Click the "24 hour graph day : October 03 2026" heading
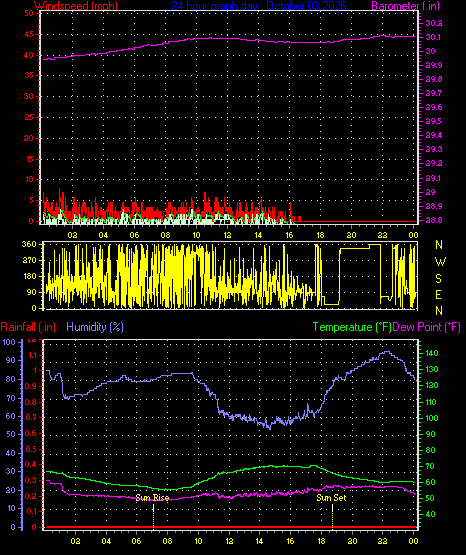The width and height of the screenshot is (466, 555). (259, 5)
